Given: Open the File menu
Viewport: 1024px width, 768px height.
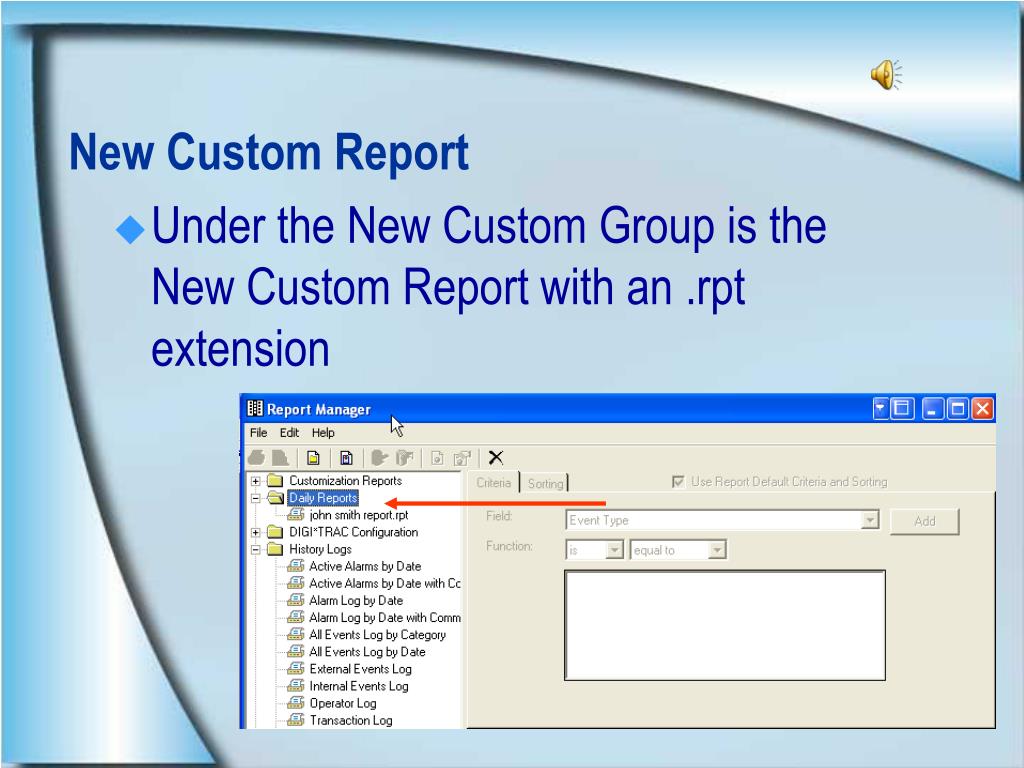Looking at the screenshot, I should click(x=259, y=432).
